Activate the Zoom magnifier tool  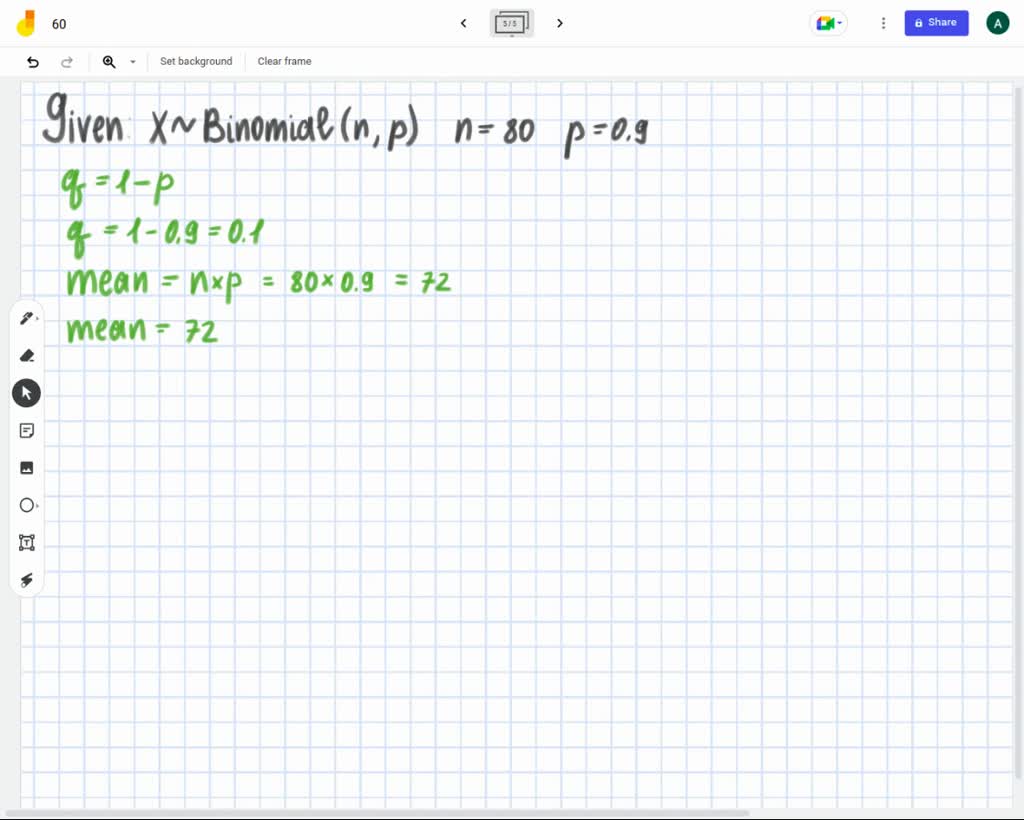point(109,61)
